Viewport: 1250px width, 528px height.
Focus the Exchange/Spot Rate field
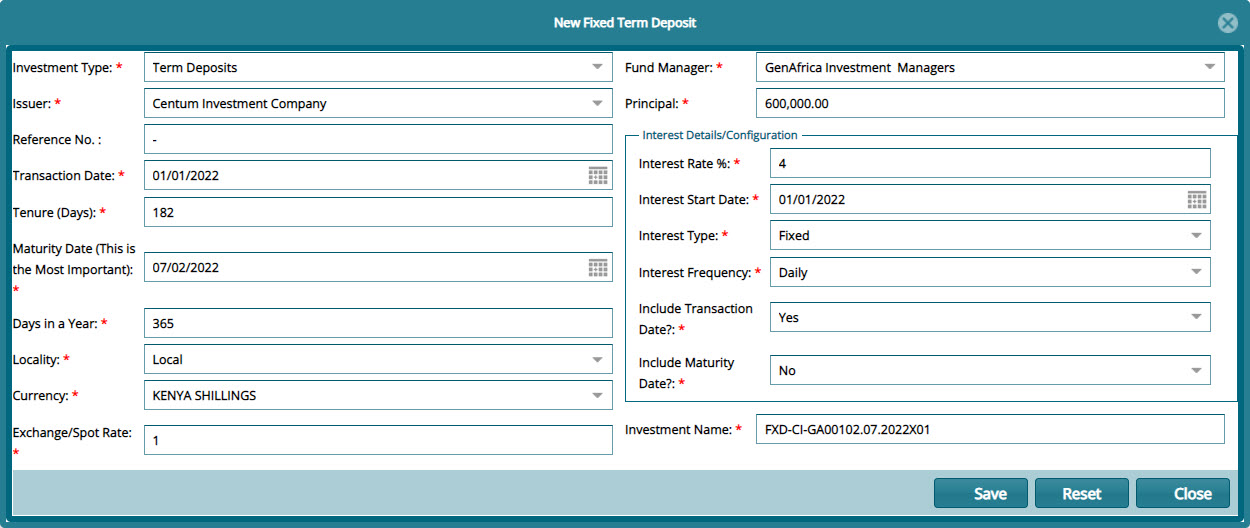coord(378,440)
